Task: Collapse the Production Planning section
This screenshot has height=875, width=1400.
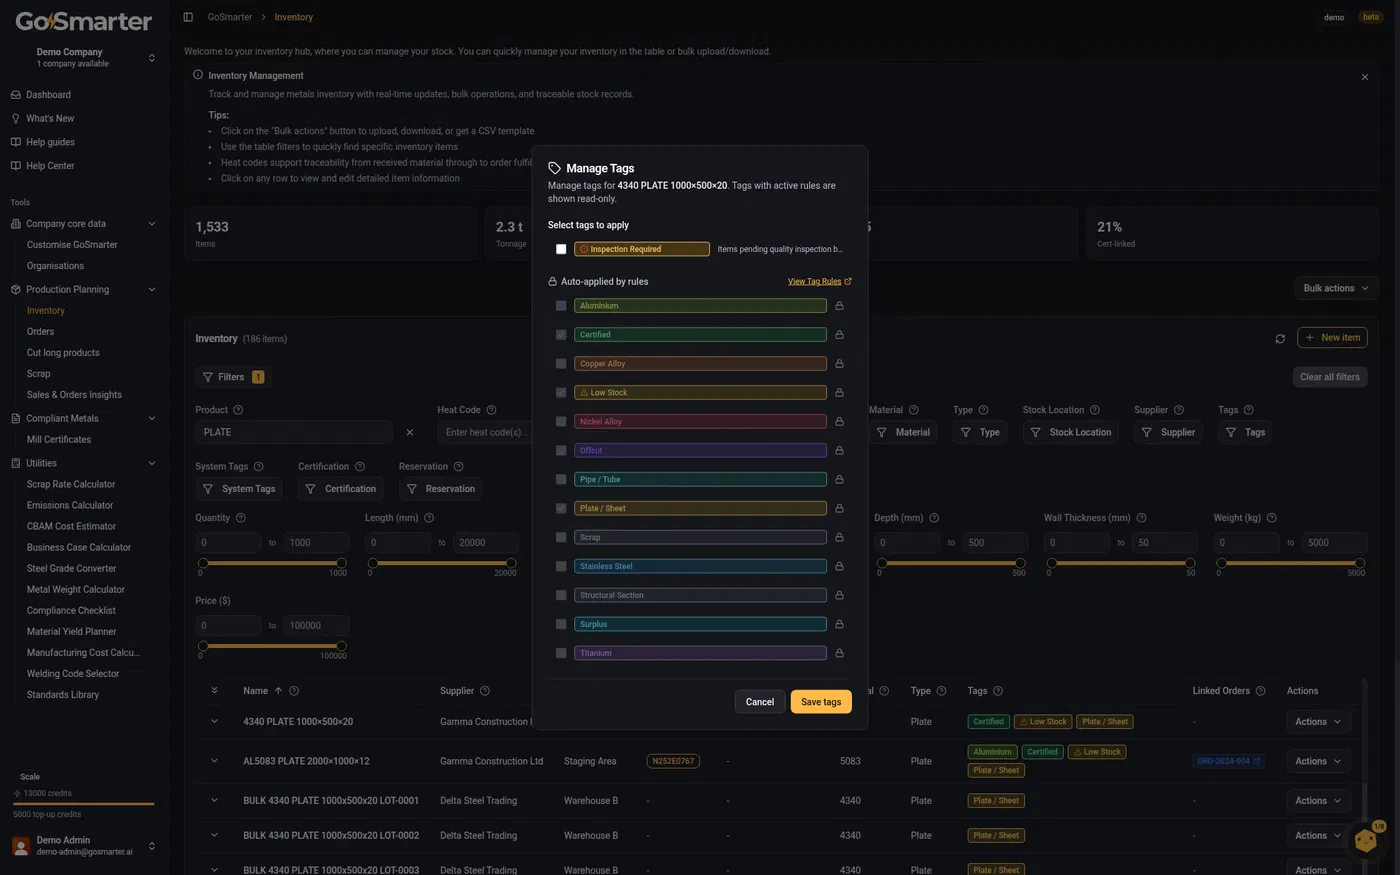Action: tap(152, 290)
